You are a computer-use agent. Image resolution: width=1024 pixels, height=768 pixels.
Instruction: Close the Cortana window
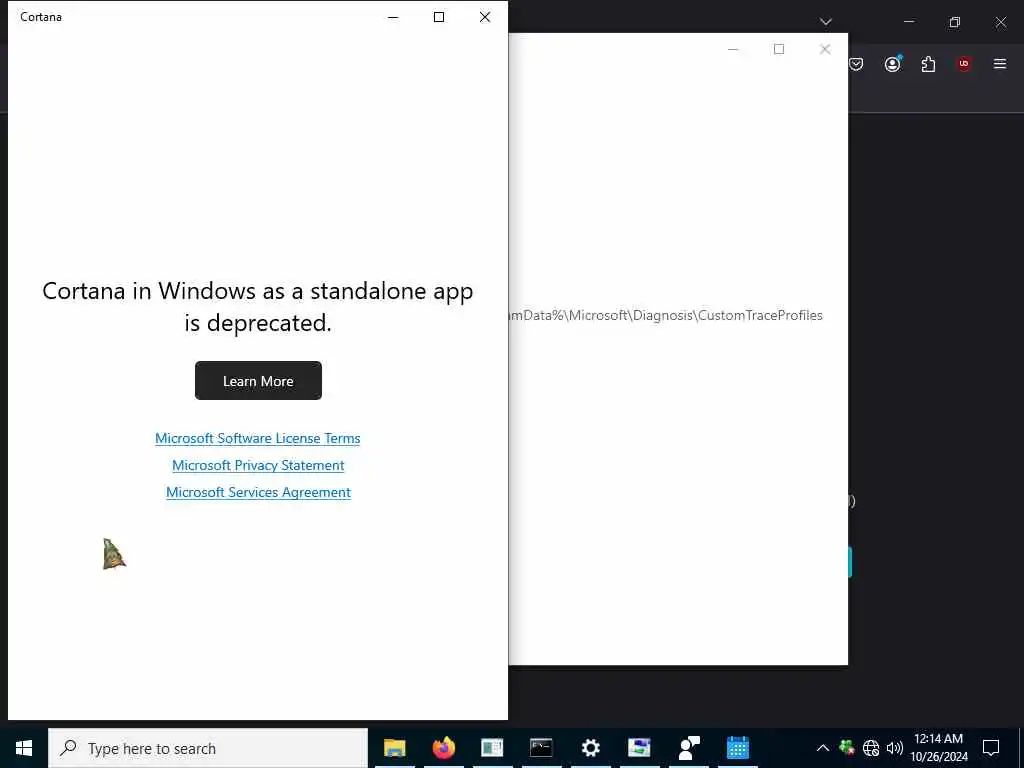[x=485, y=17]
